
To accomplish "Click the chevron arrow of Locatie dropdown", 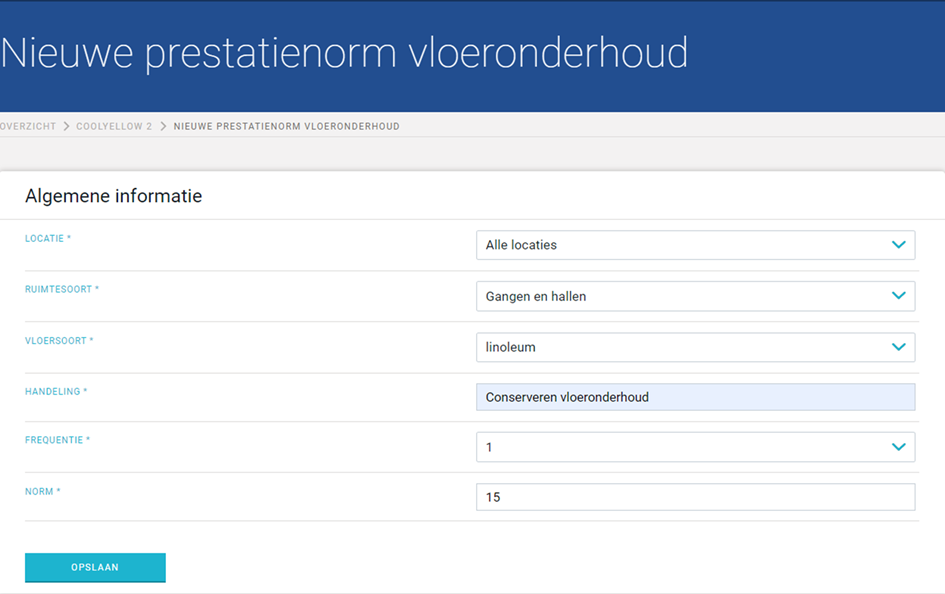I will point(899,245).
